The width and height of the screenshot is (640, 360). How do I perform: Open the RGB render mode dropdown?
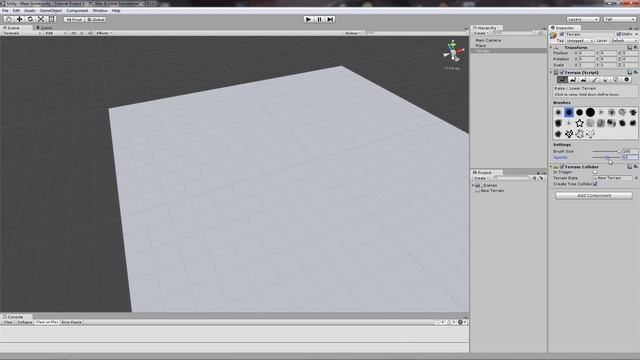pyautogui.click(x=56, y=33)
